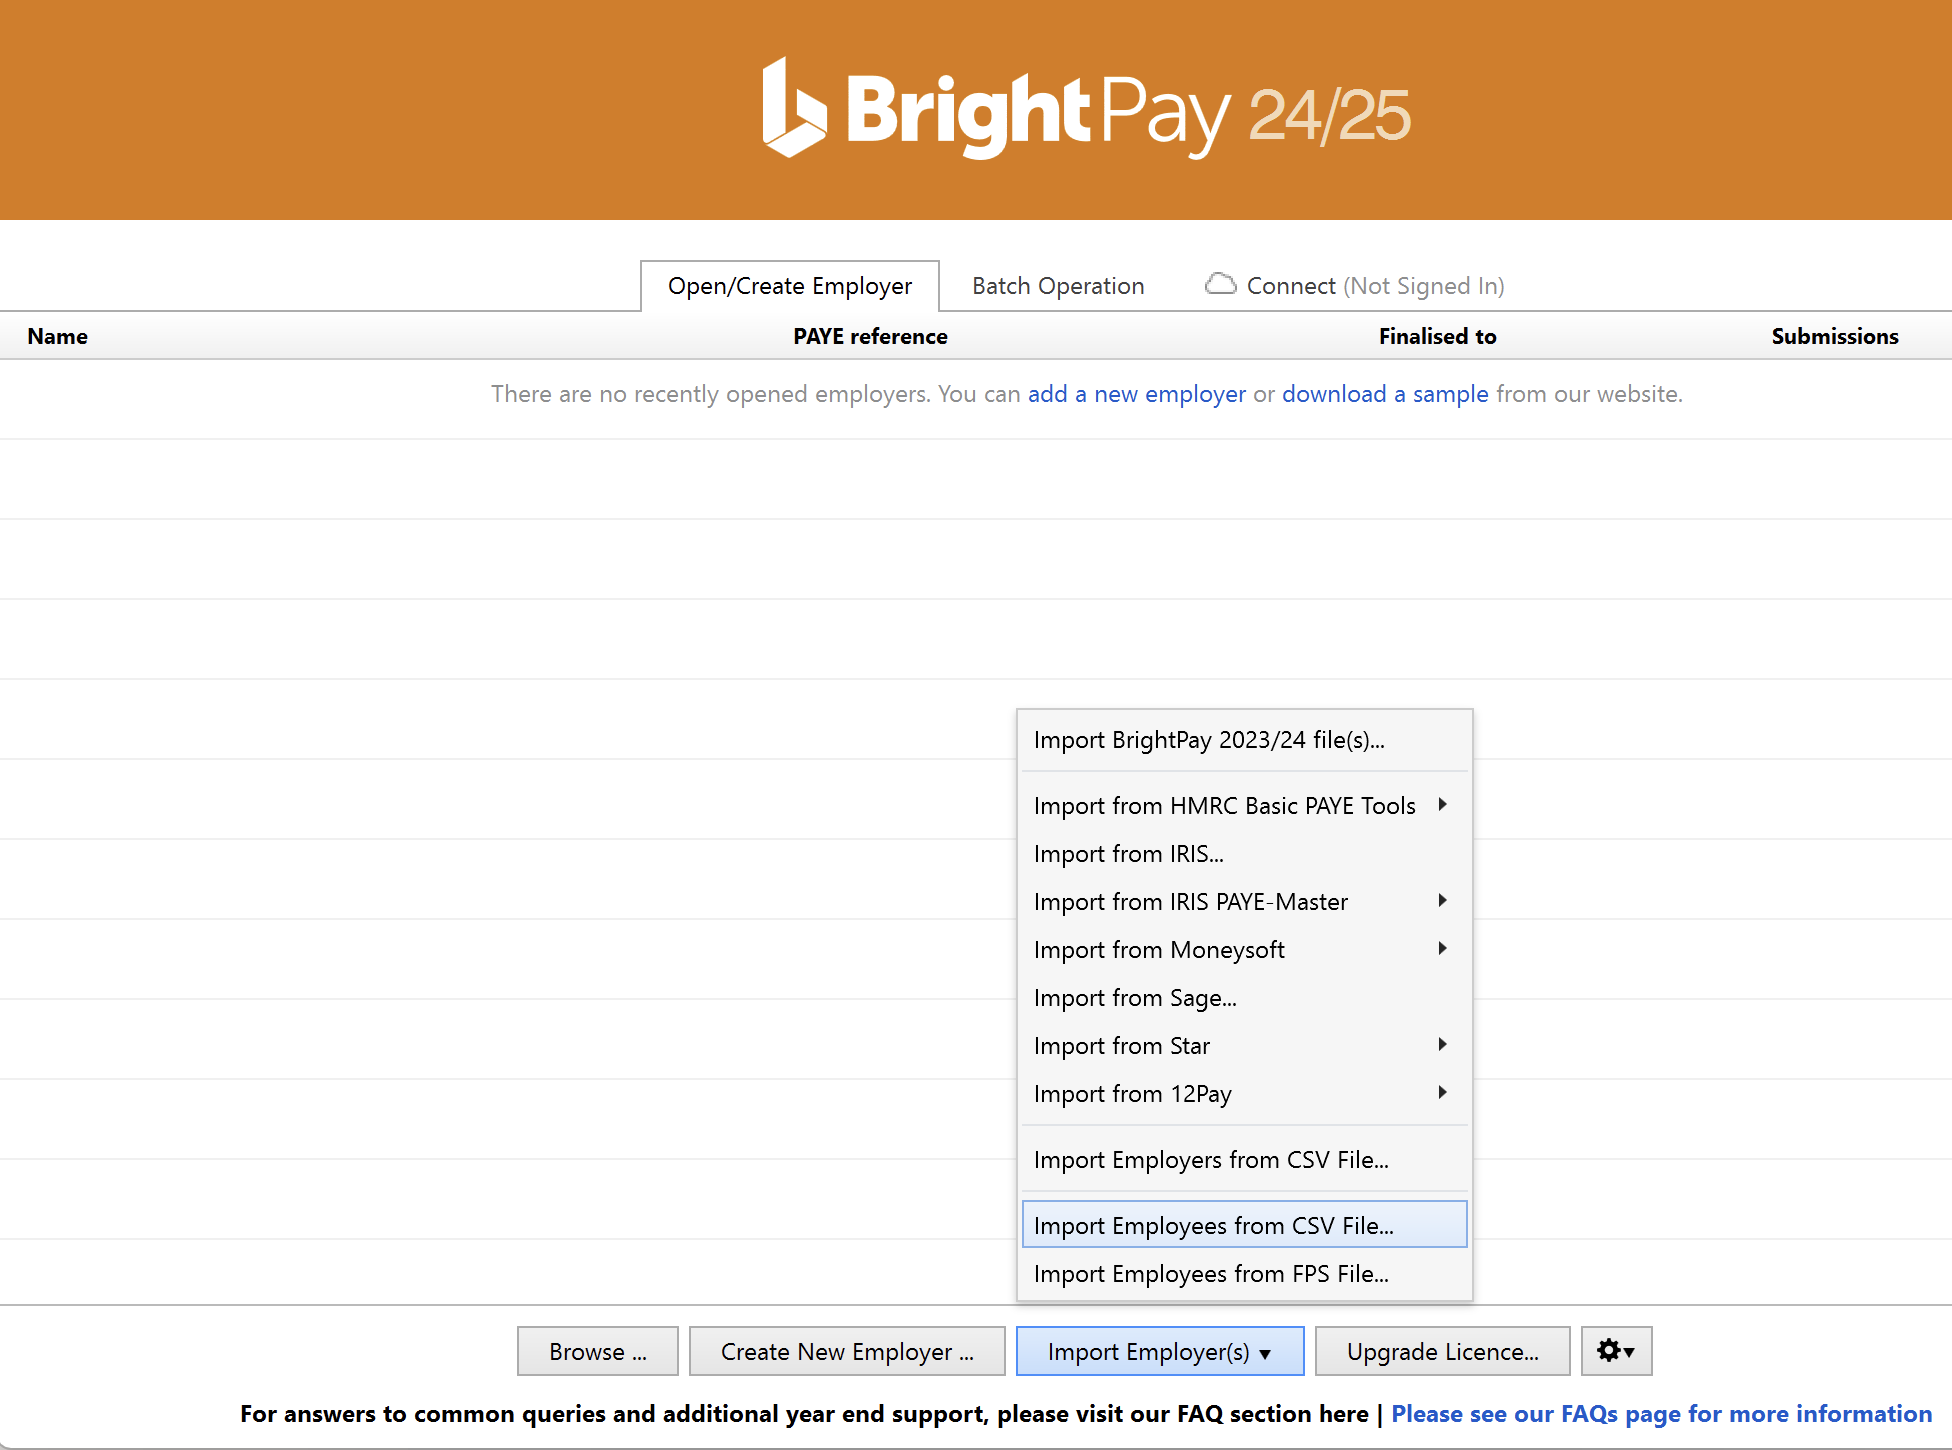
Task: Click Create New Employer button
Action: tap(847, 1351)
